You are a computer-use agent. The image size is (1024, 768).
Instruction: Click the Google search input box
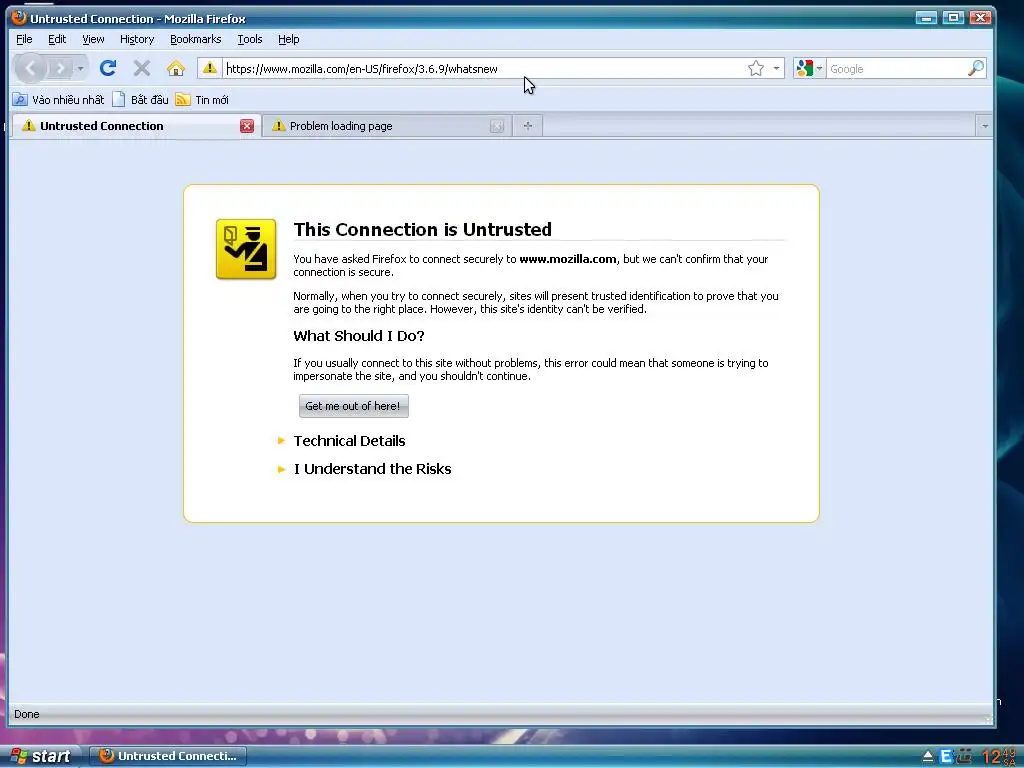pyautogui.click(x=897, y=69)
